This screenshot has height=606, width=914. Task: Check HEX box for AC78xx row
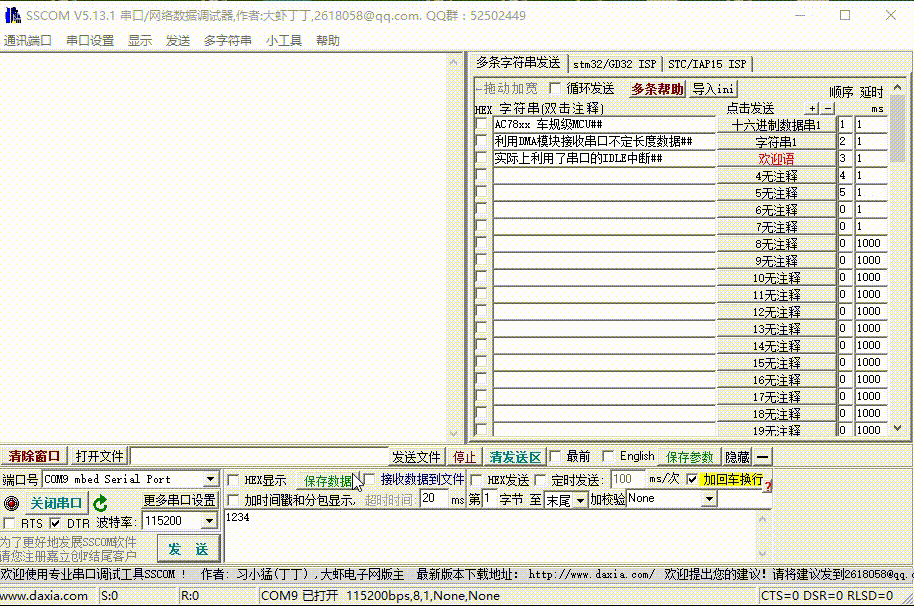pos(481,124)
